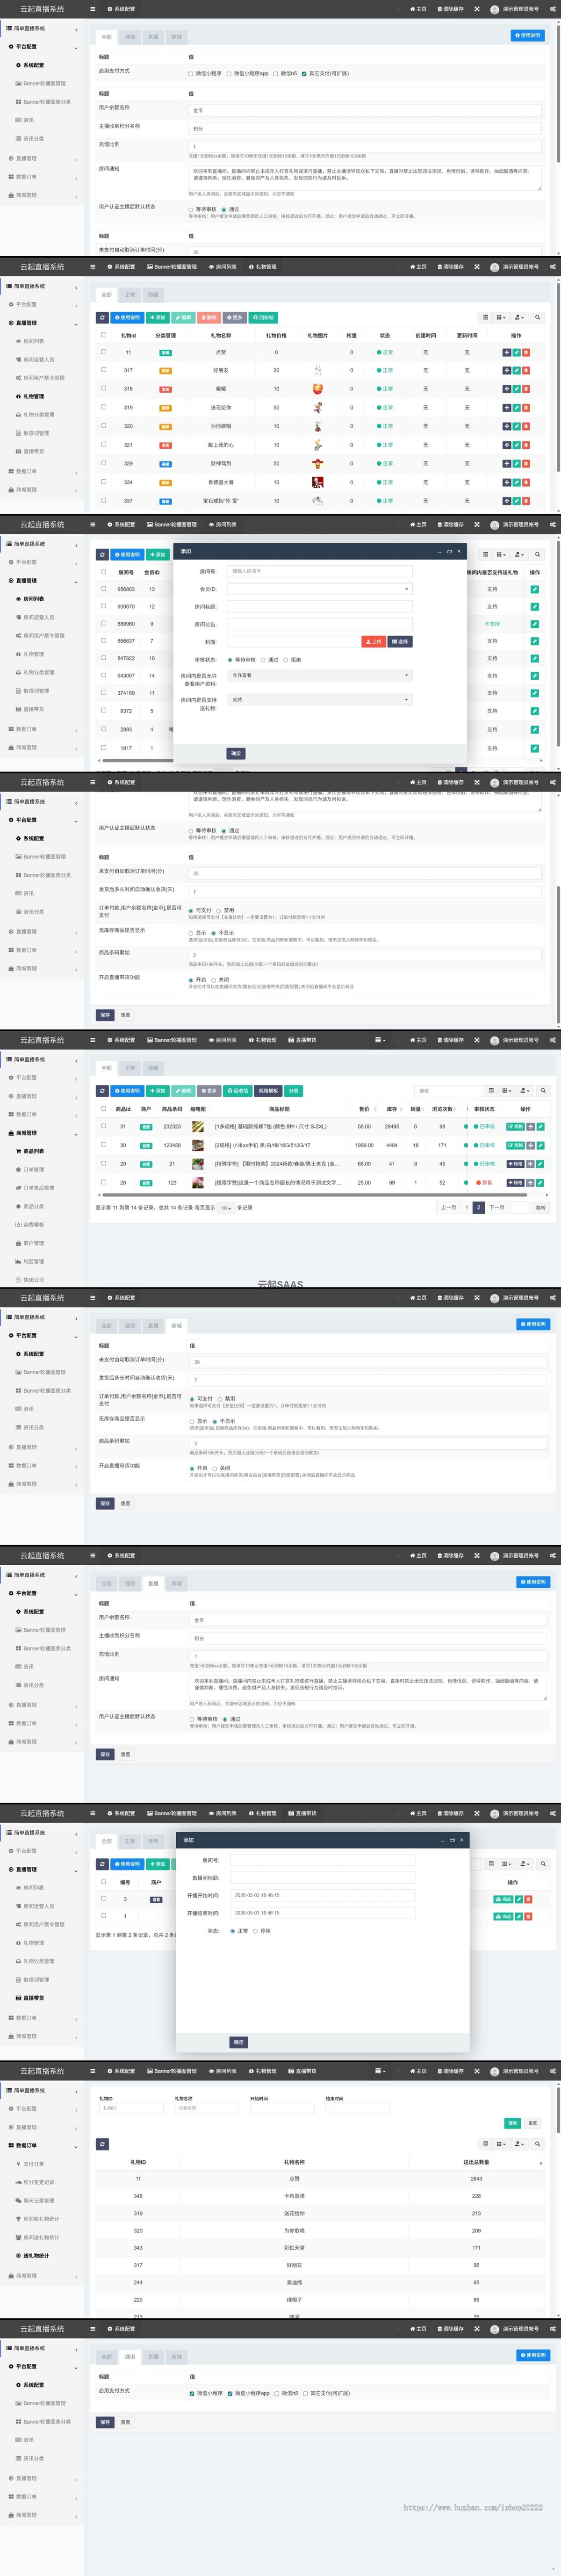Open the 允许查看 dropdown
Image resolution: width=561 pixels, height=2576 pixels.
click(319, 675)
